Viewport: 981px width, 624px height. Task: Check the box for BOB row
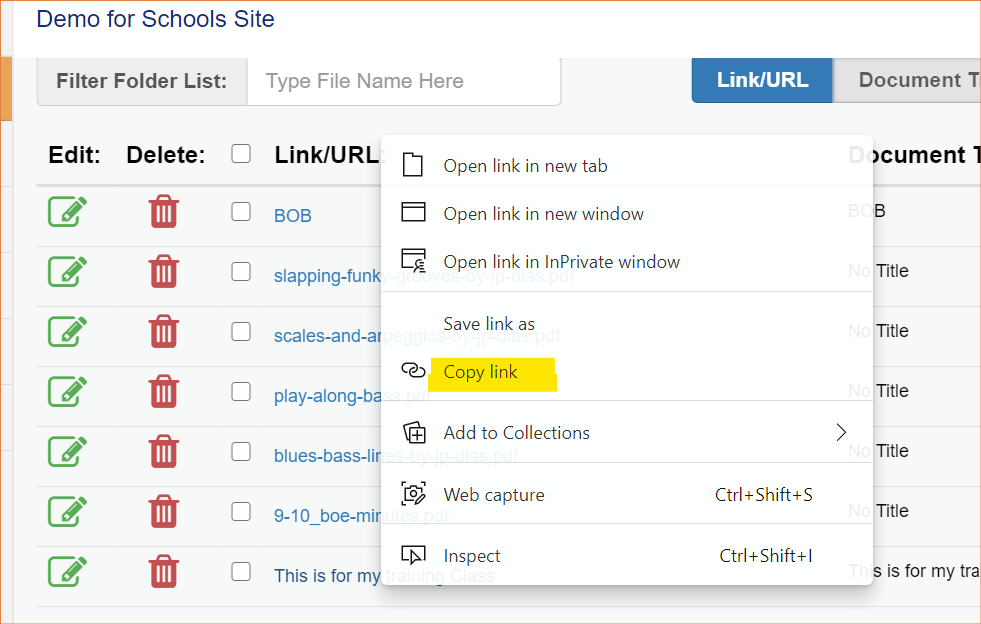pyautogui.click(x=241, y=212)
